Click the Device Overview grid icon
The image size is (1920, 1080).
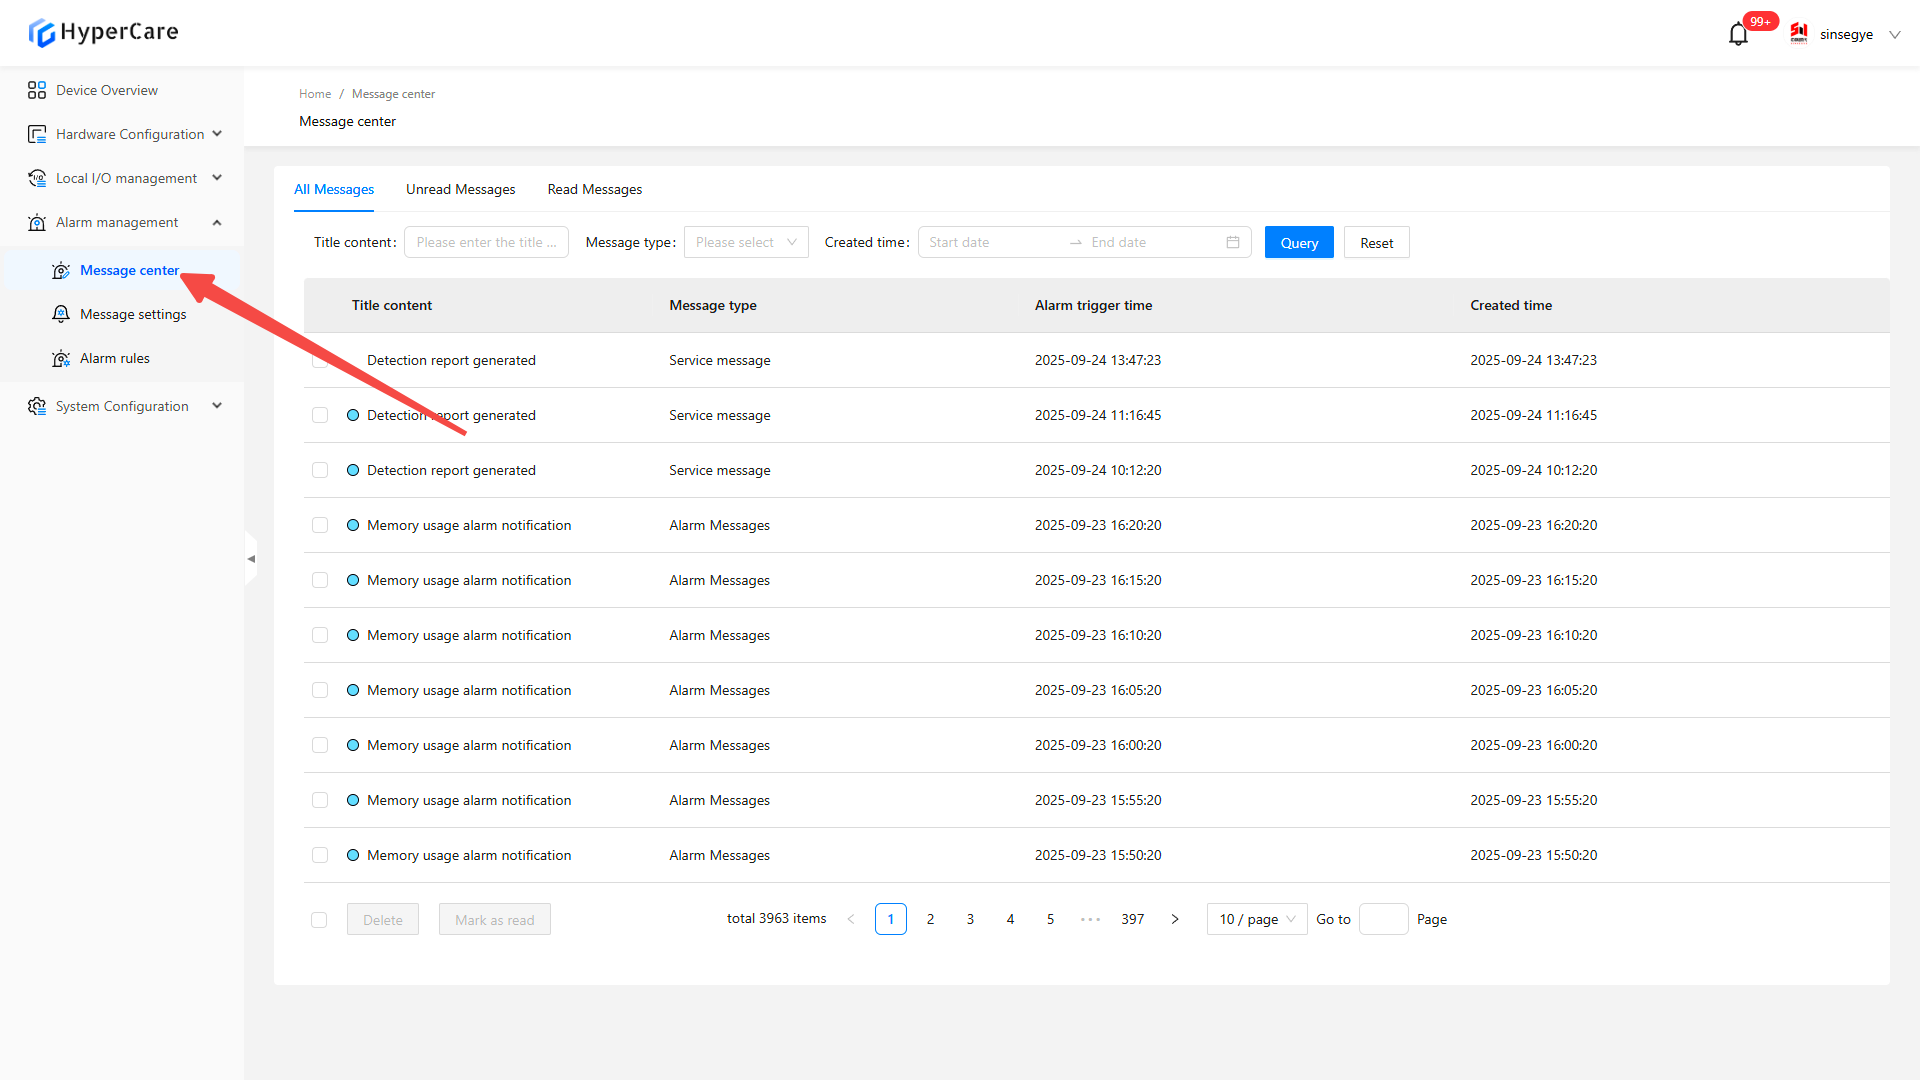[37, 90]
